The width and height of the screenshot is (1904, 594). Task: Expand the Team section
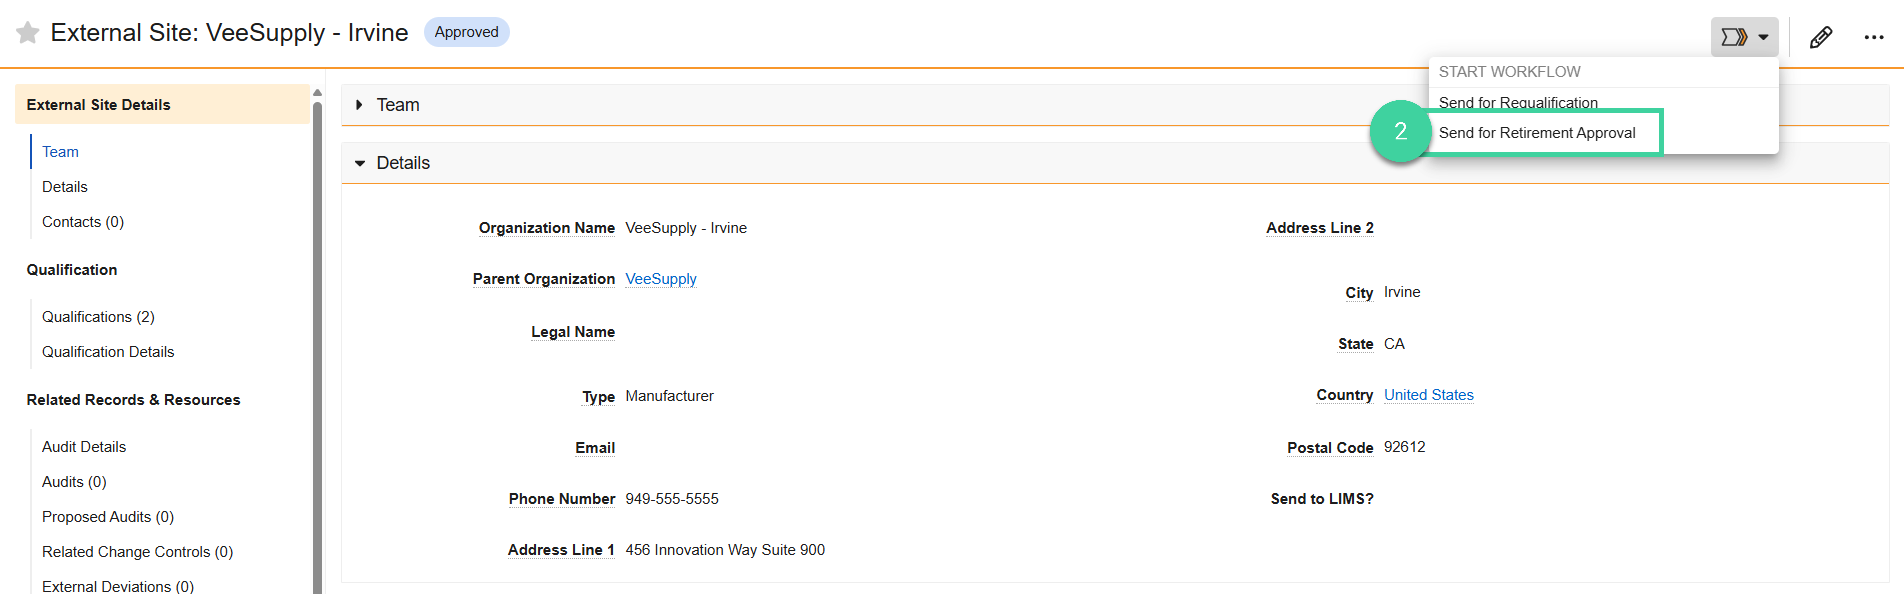click(x=360, y=104)
